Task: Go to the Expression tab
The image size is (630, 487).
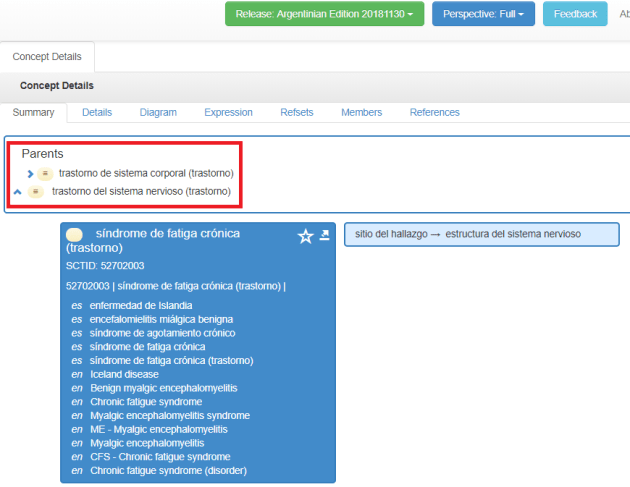Action: pyautogui.click(x=228, y=112)
